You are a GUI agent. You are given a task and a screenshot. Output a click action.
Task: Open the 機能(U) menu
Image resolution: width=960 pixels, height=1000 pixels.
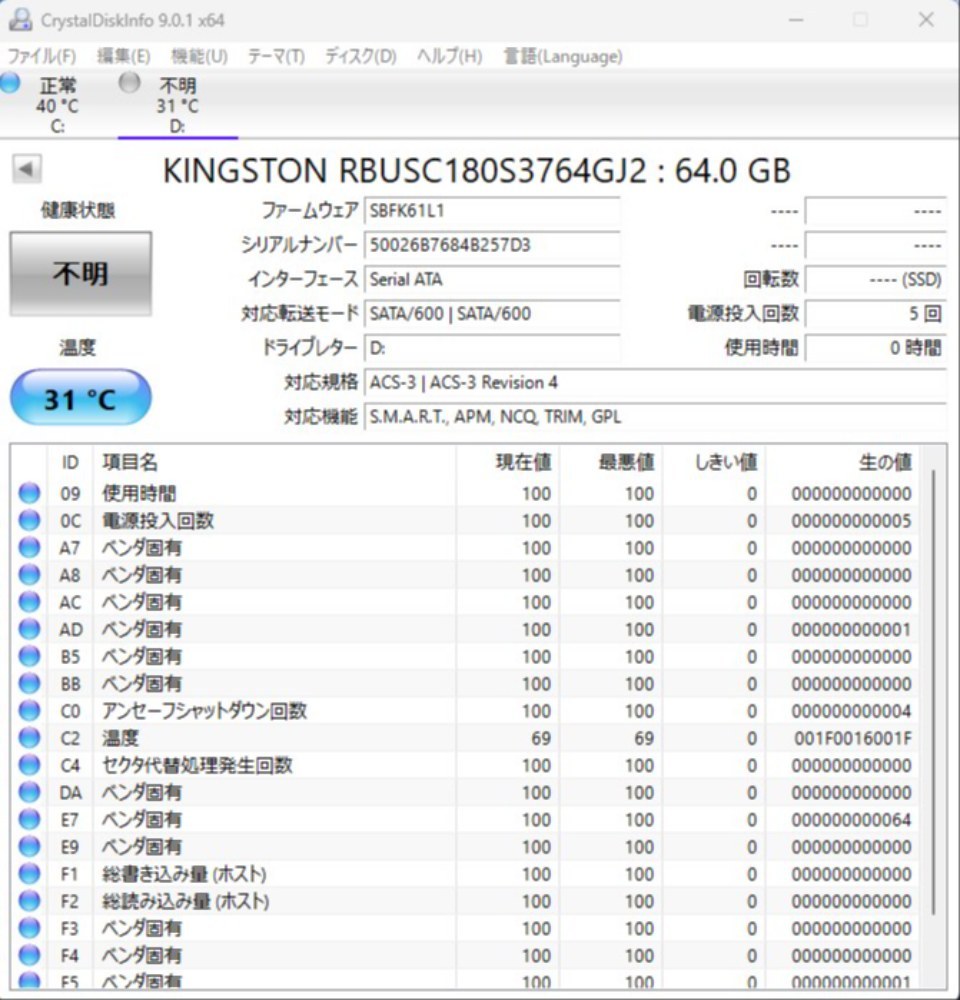pyautogui.click(x=199, y=56)
